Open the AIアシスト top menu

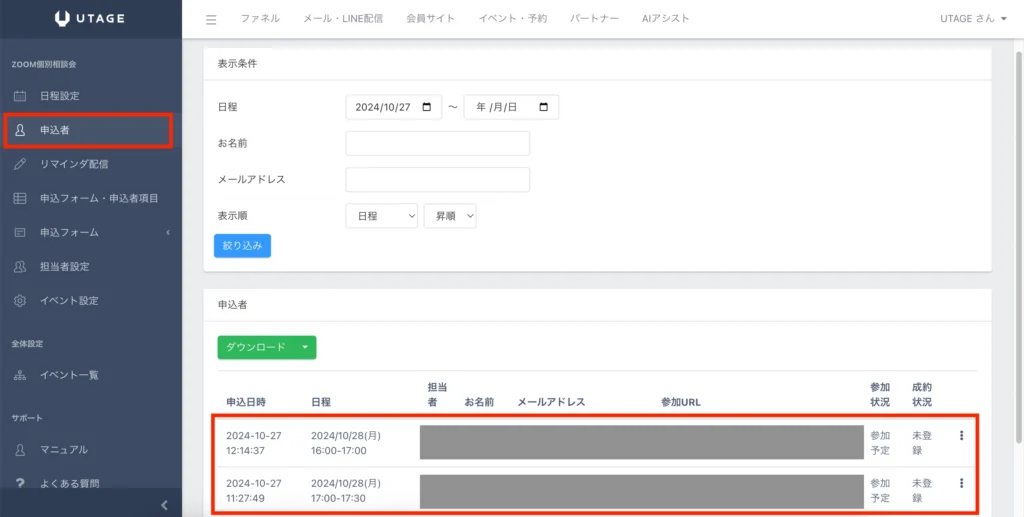tap(665, 19)
